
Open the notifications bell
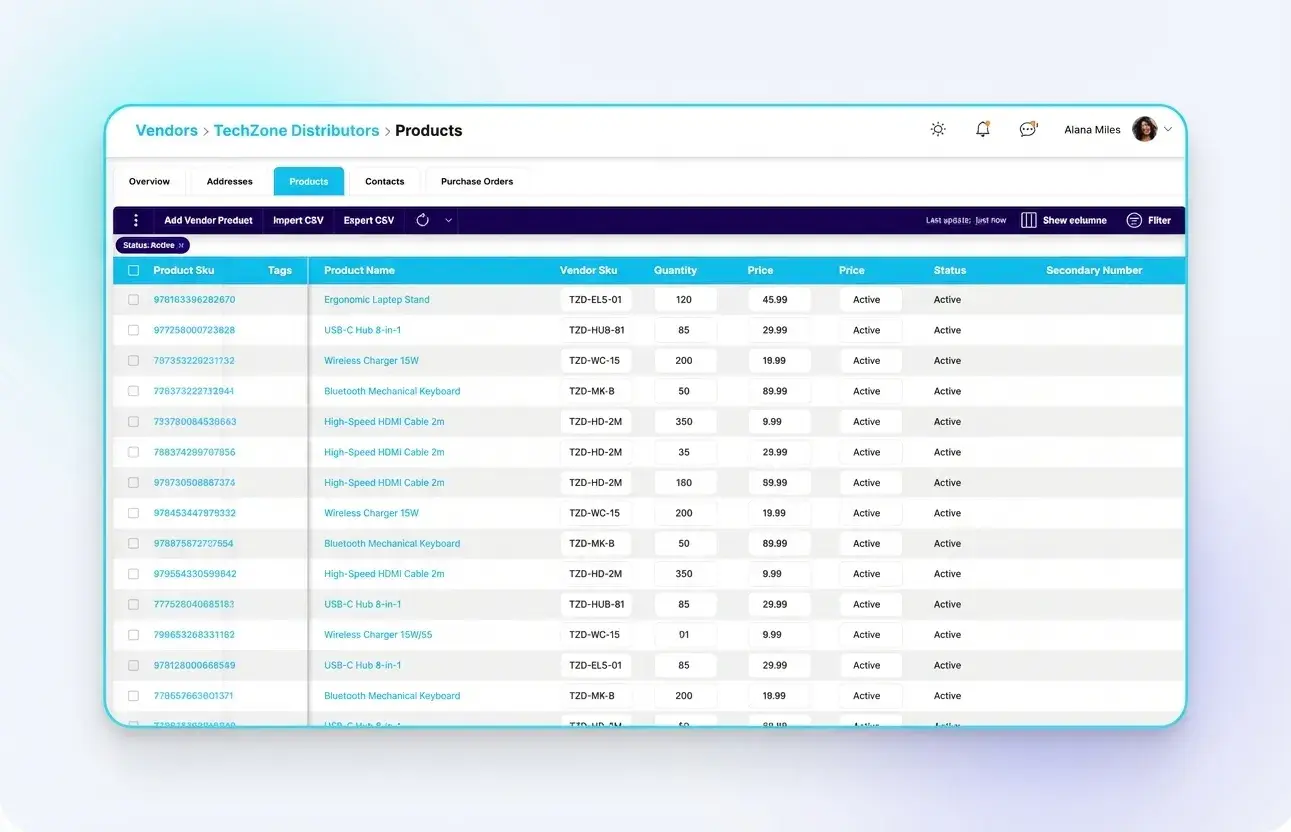(982, 129)
